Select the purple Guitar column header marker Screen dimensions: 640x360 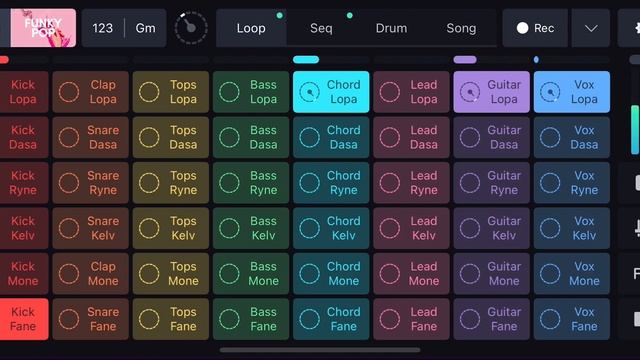point(465,60)
